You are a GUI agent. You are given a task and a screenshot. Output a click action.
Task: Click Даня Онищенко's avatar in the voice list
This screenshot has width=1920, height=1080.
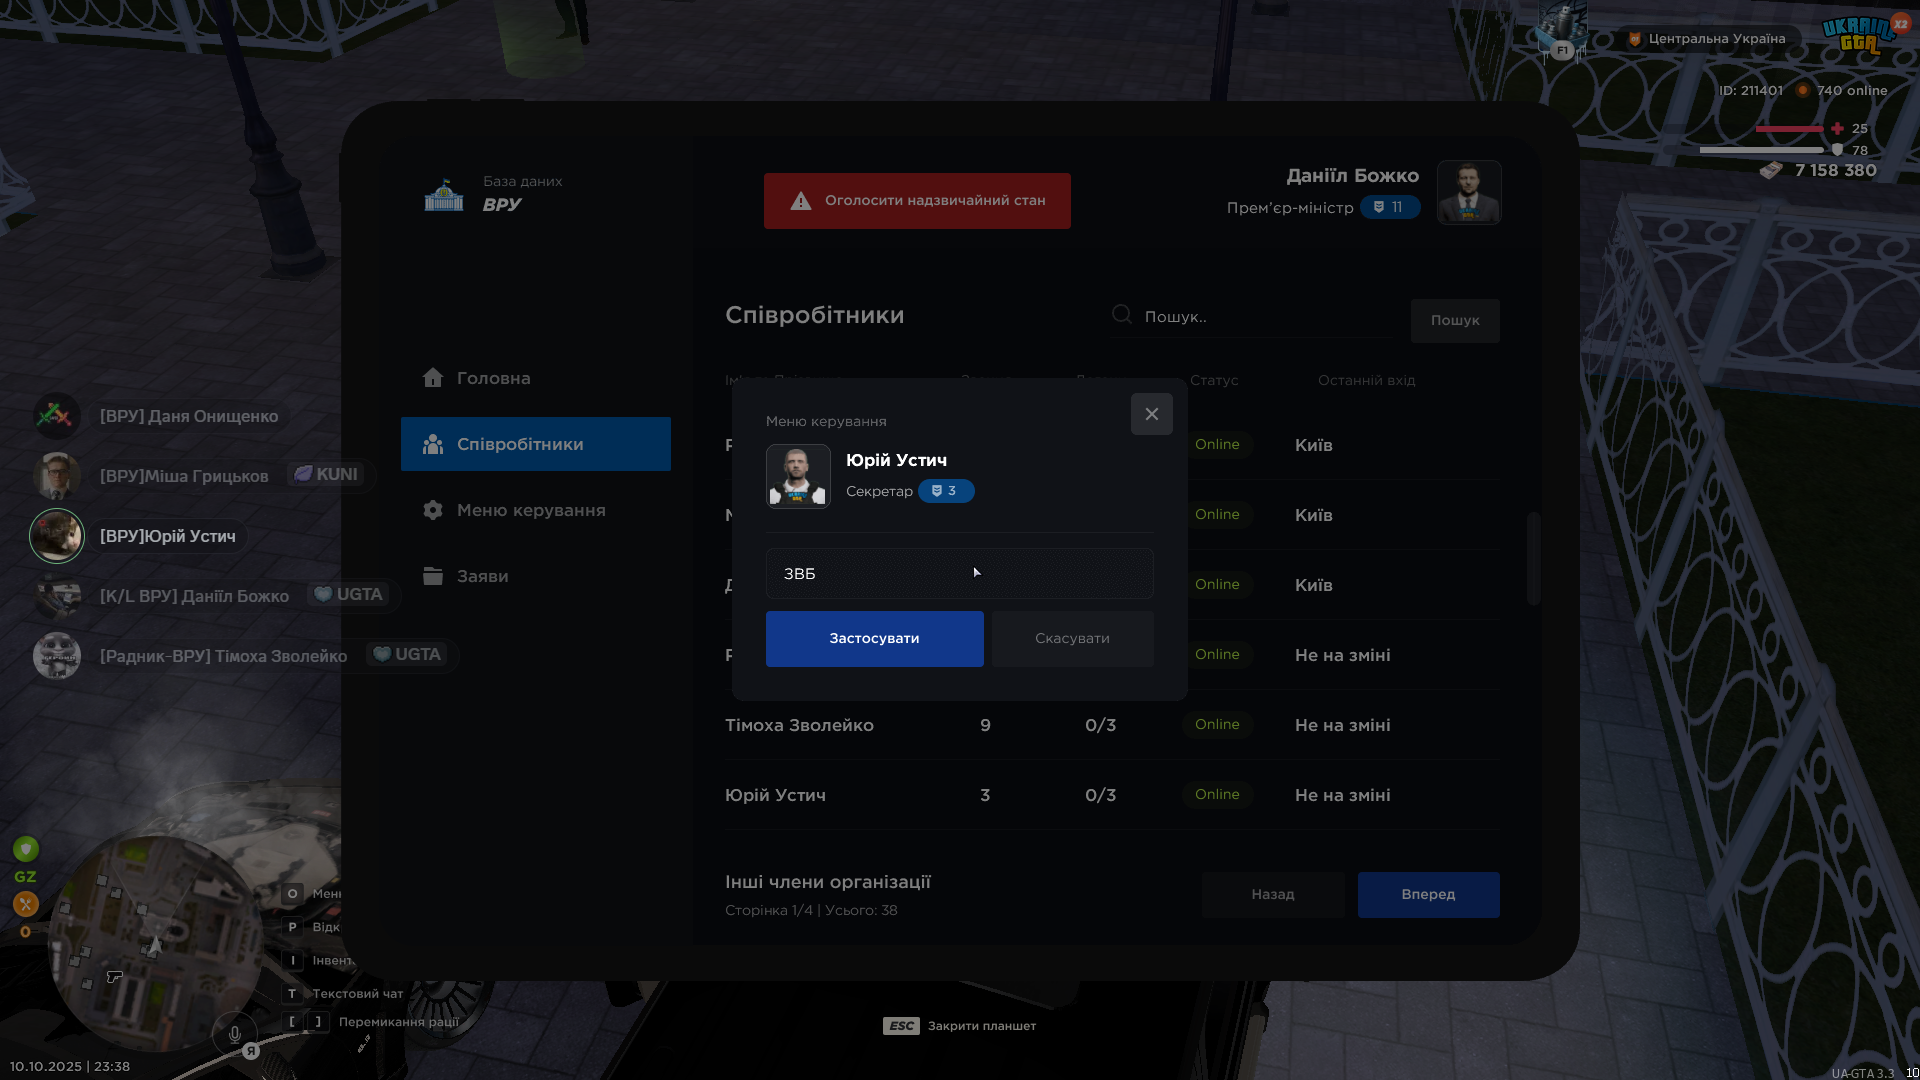click(x=57, y=416)
